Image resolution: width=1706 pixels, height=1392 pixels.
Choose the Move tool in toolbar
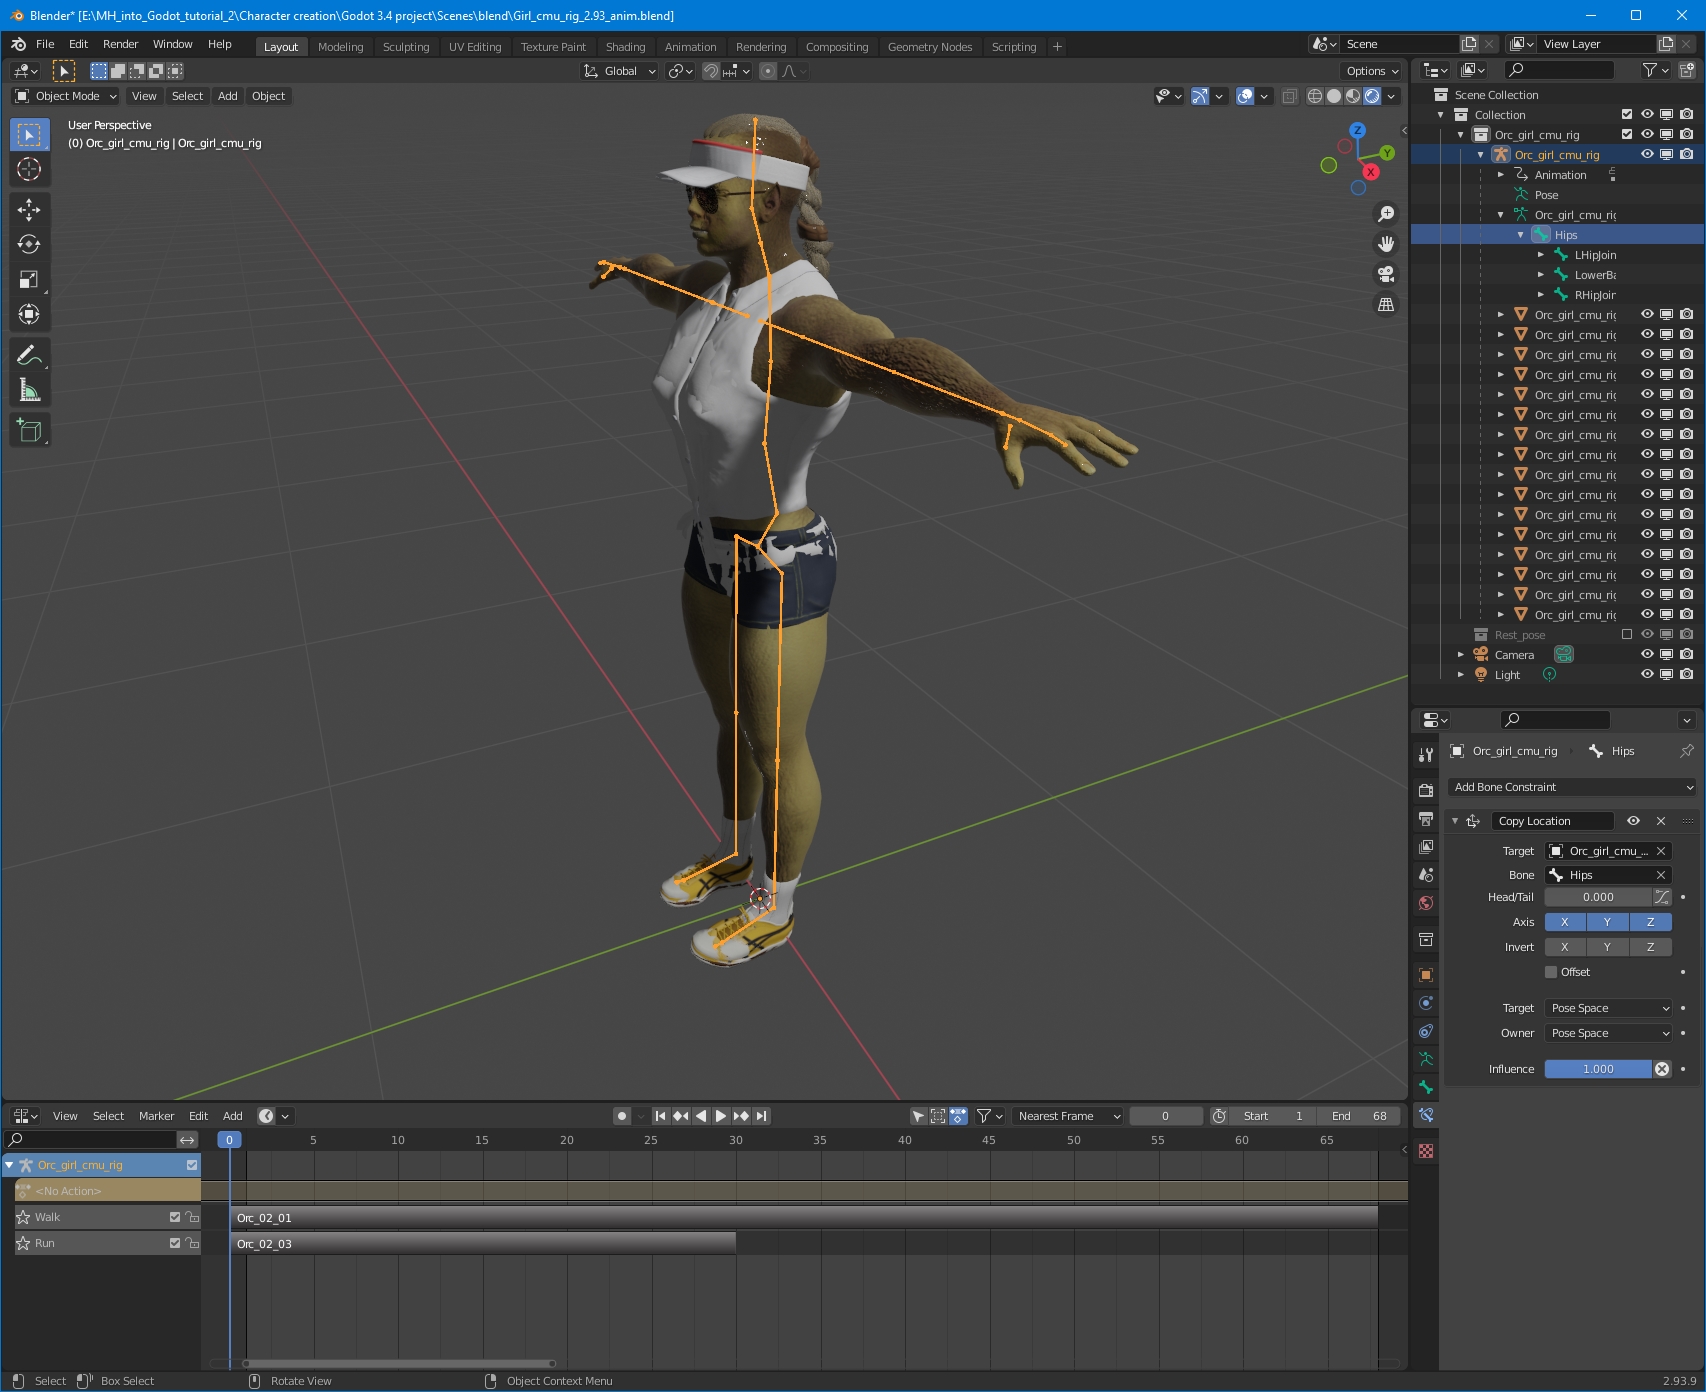[29, 209]
